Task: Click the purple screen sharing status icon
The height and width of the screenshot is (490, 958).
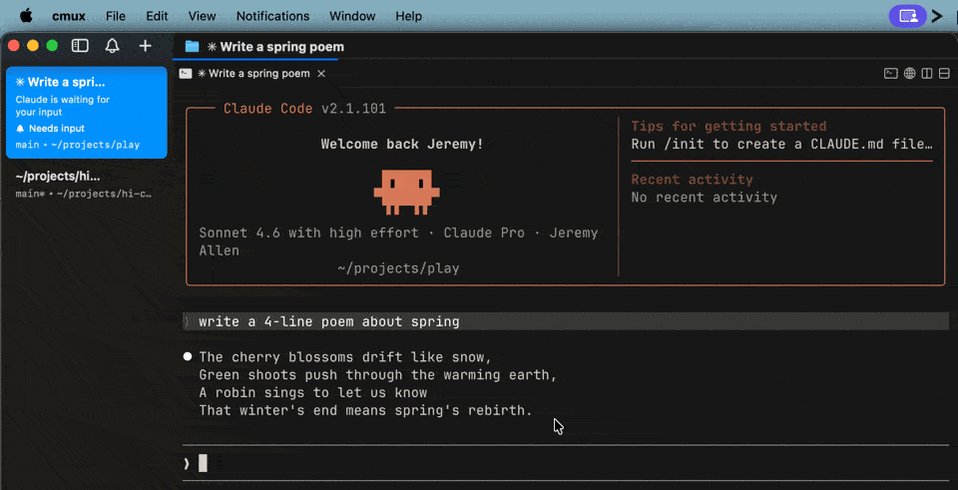Action: point(909,16)
